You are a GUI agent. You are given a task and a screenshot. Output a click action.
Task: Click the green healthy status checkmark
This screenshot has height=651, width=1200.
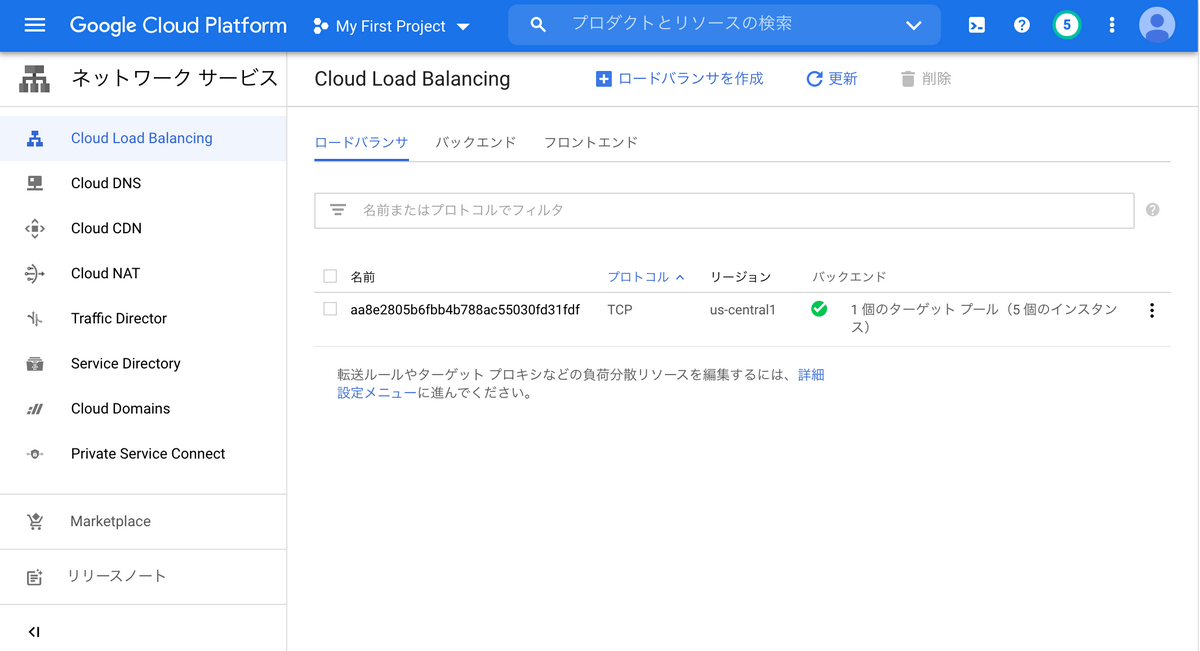click(x=820, y=310)
